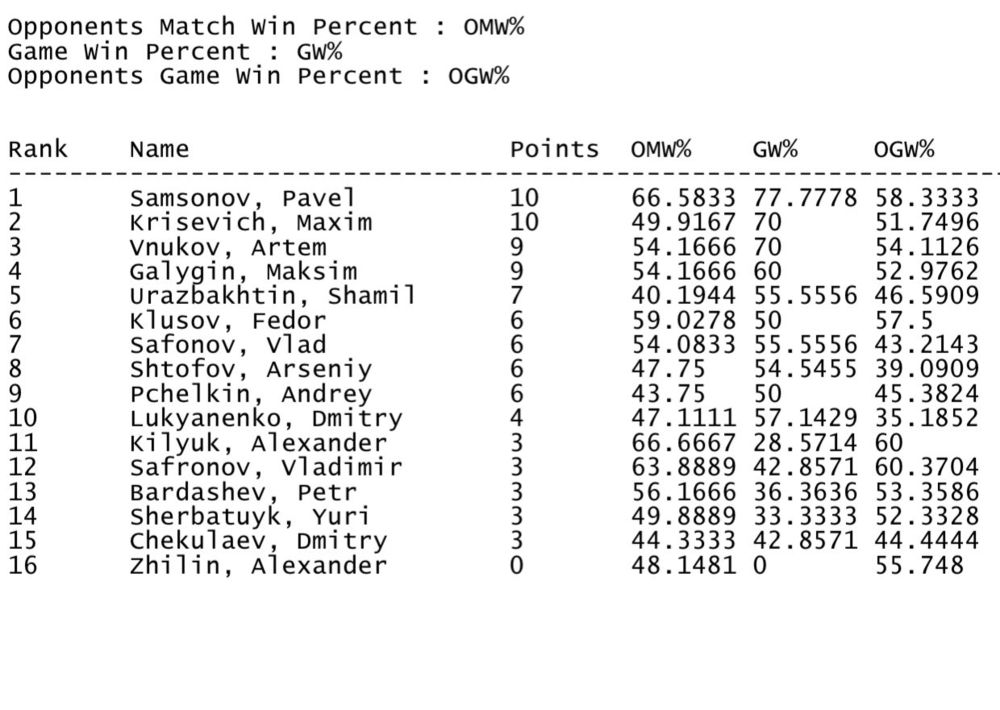Click on Klusov, Fedor

228,321
